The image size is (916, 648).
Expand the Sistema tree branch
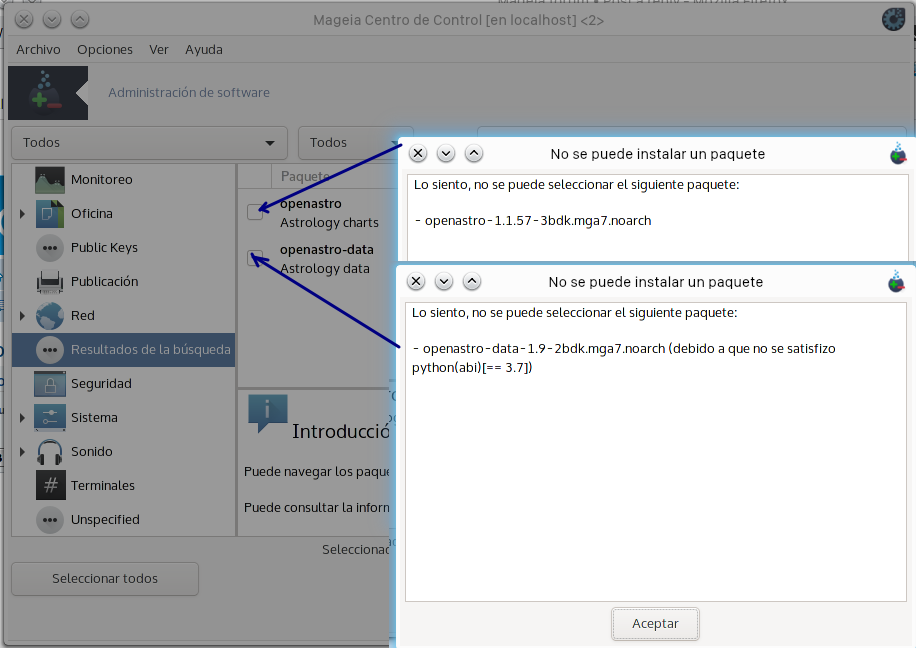tap(22, 418)
